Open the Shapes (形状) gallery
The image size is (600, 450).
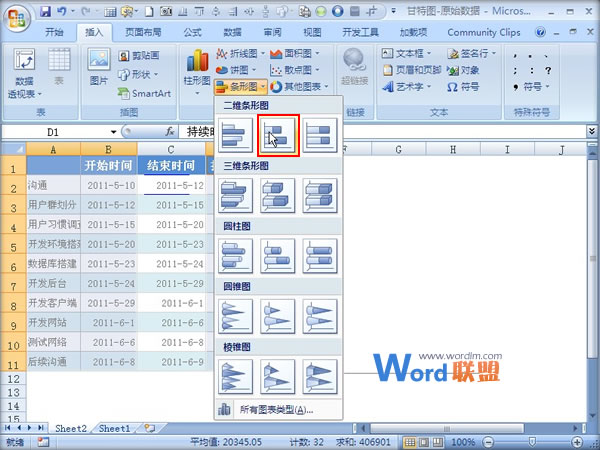coord(138,74)
